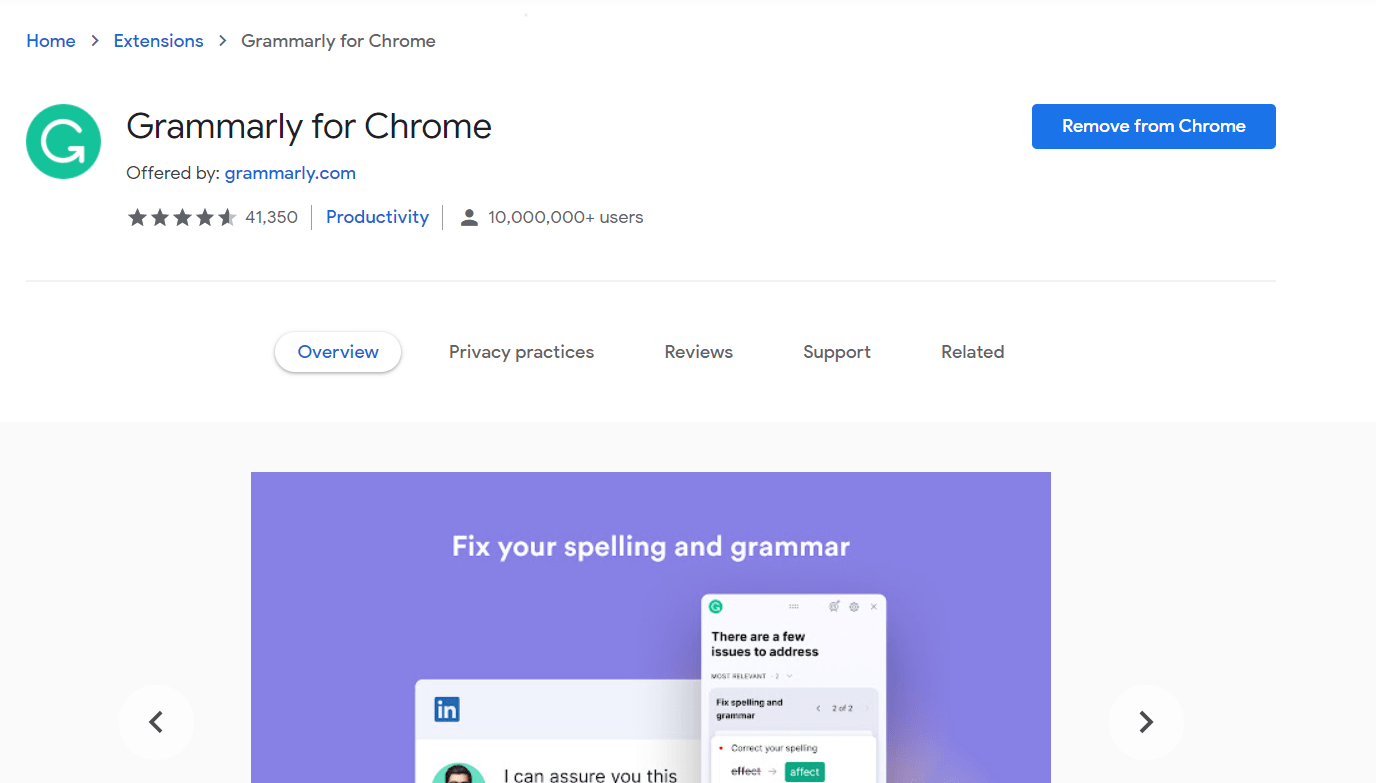Expand the MOST RELEVANT suggestions dropdown in the preview
Viewport: 1376px width, 783px height.
pos(789,676)
